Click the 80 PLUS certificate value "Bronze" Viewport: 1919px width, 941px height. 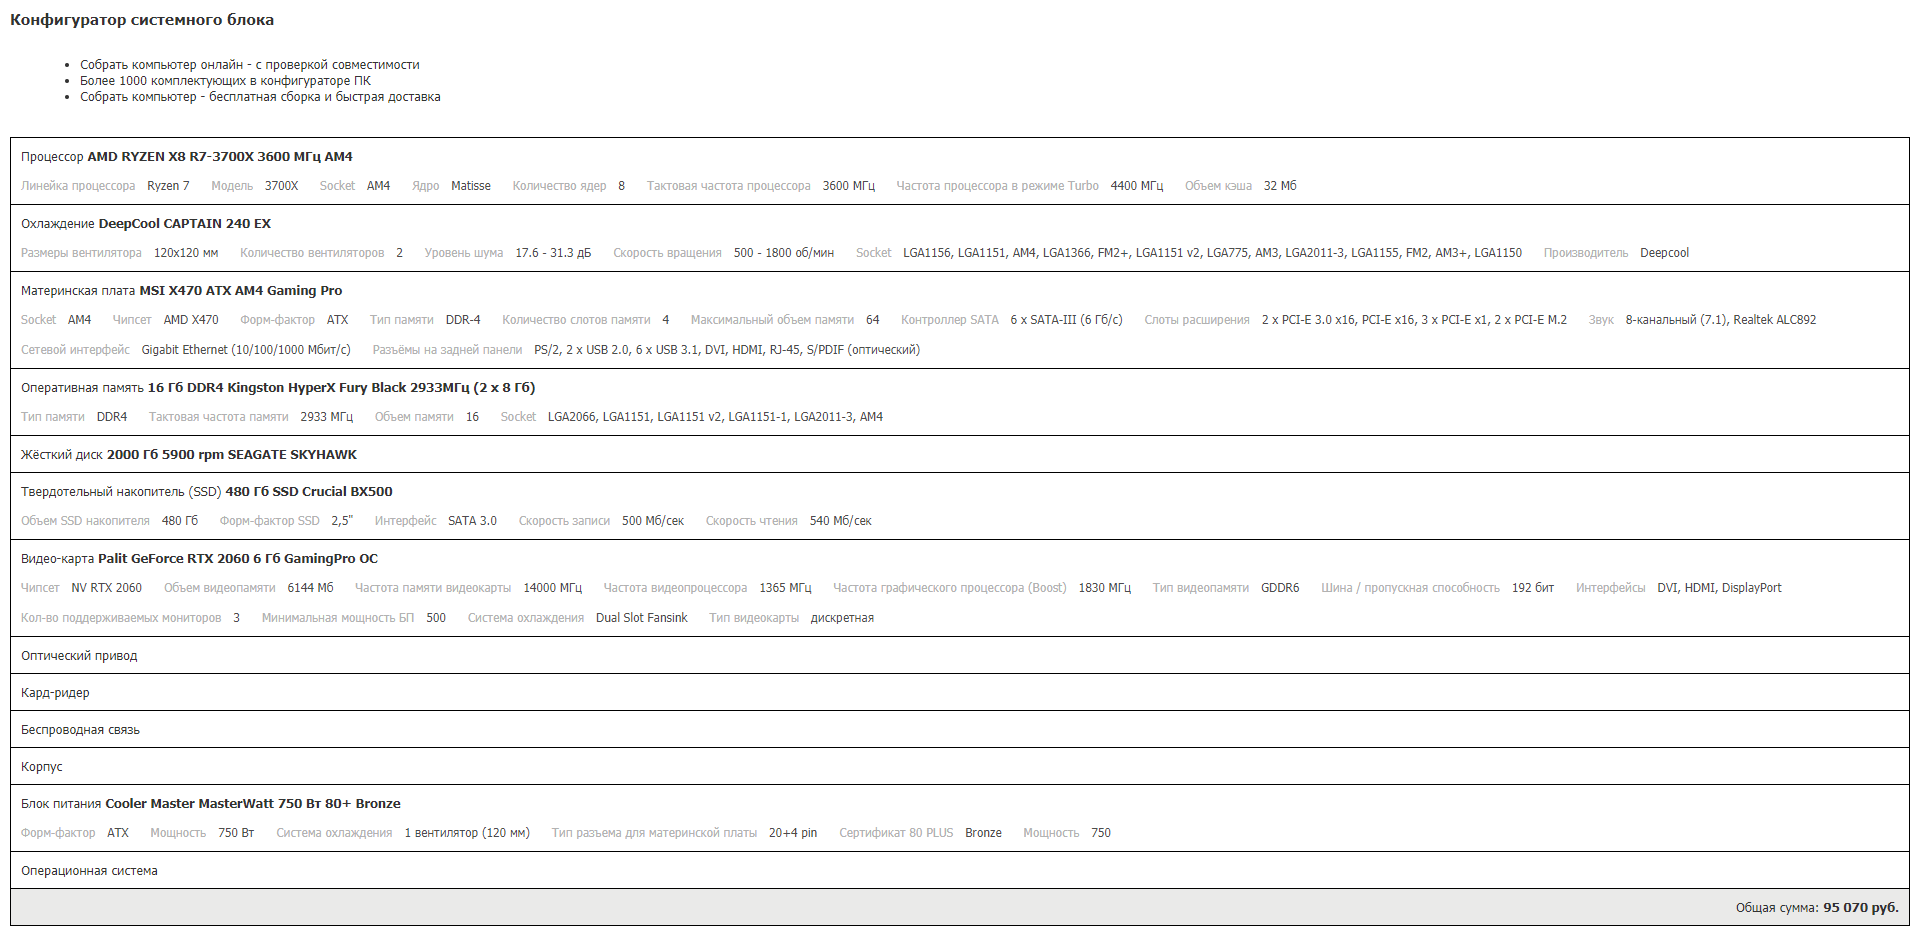point(983,833)
